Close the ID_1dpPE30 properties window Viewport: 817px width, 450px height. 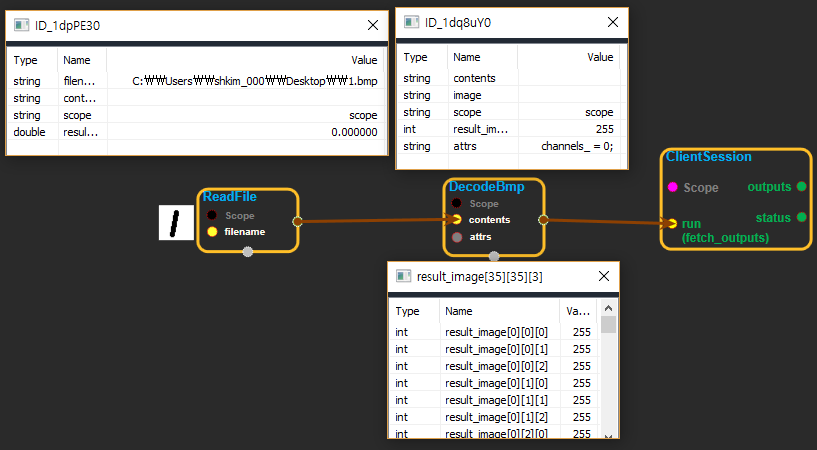pyautogui.click(x=372, y=25)
